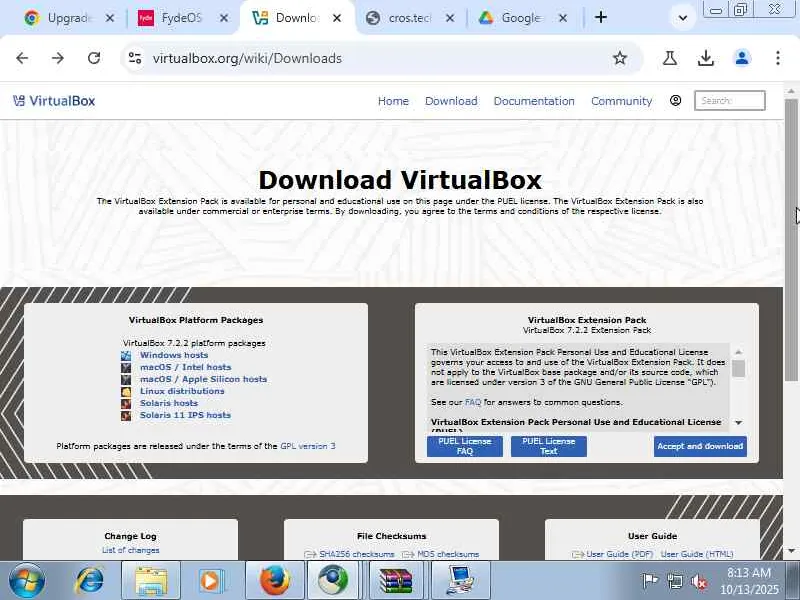Open Chrome Labs flask icon

tap(670, 58)
